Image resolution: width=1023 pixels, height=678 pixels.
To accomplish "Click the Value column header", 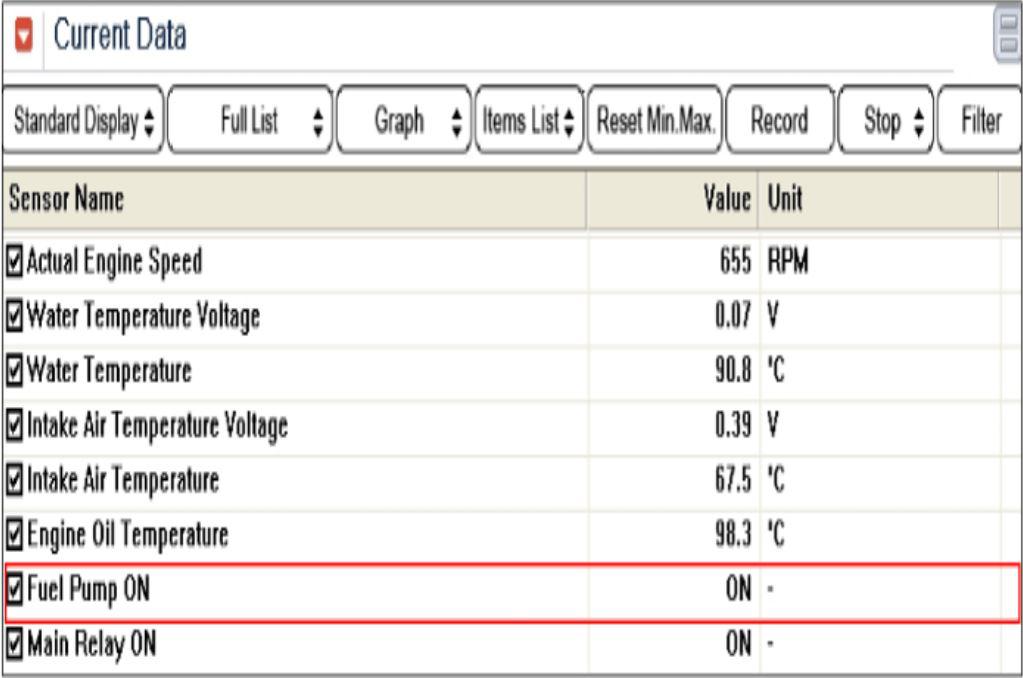I will tap(672, 200).
